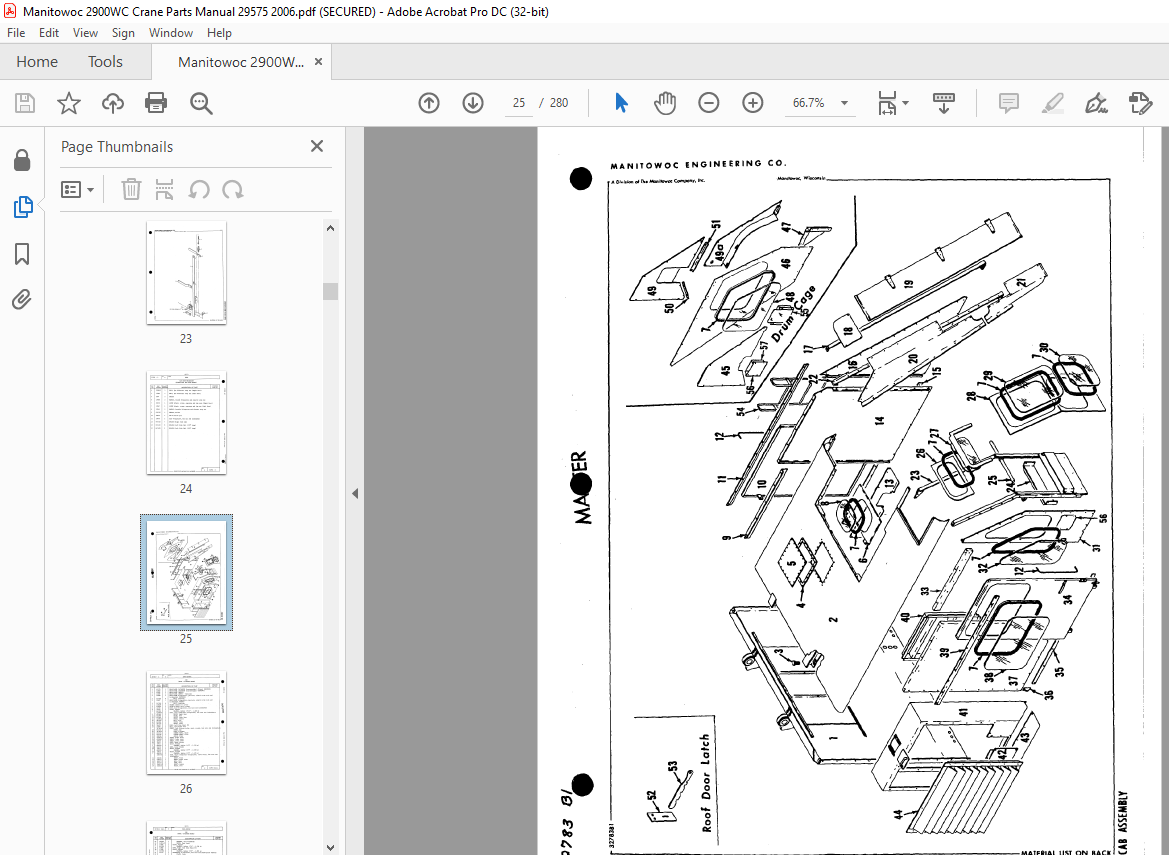
Task: Select page 23 thumbnail
Action: 186,272
